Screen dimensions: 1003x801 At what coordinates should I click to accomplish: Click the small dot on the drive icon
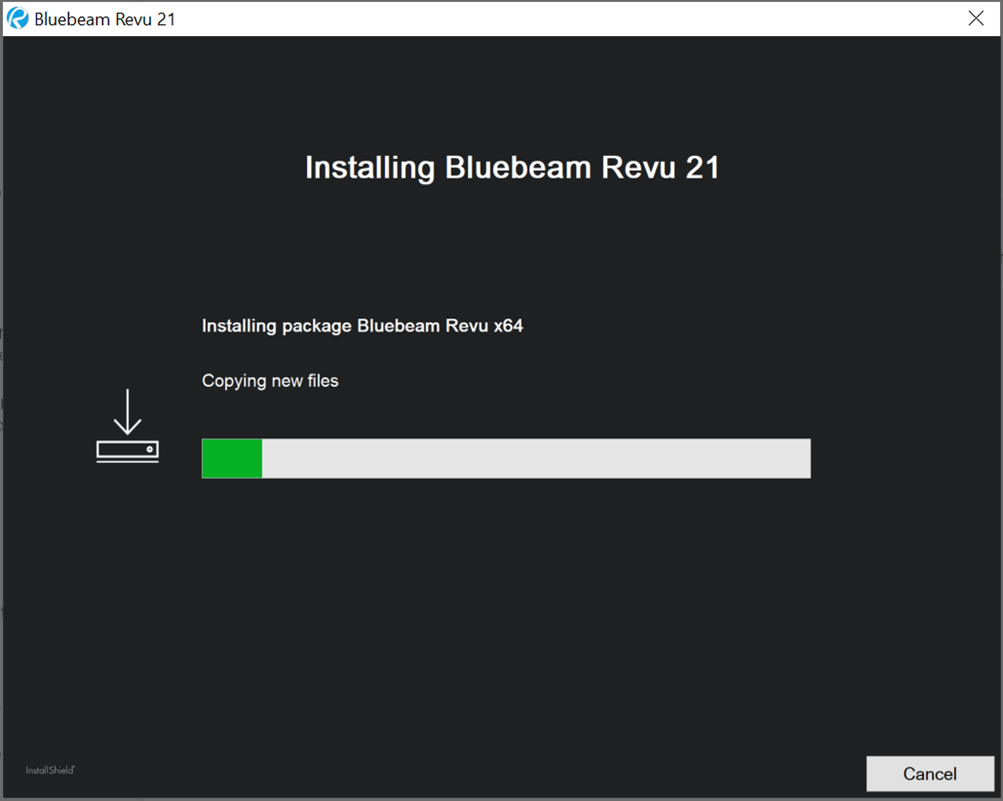point(150,451)
